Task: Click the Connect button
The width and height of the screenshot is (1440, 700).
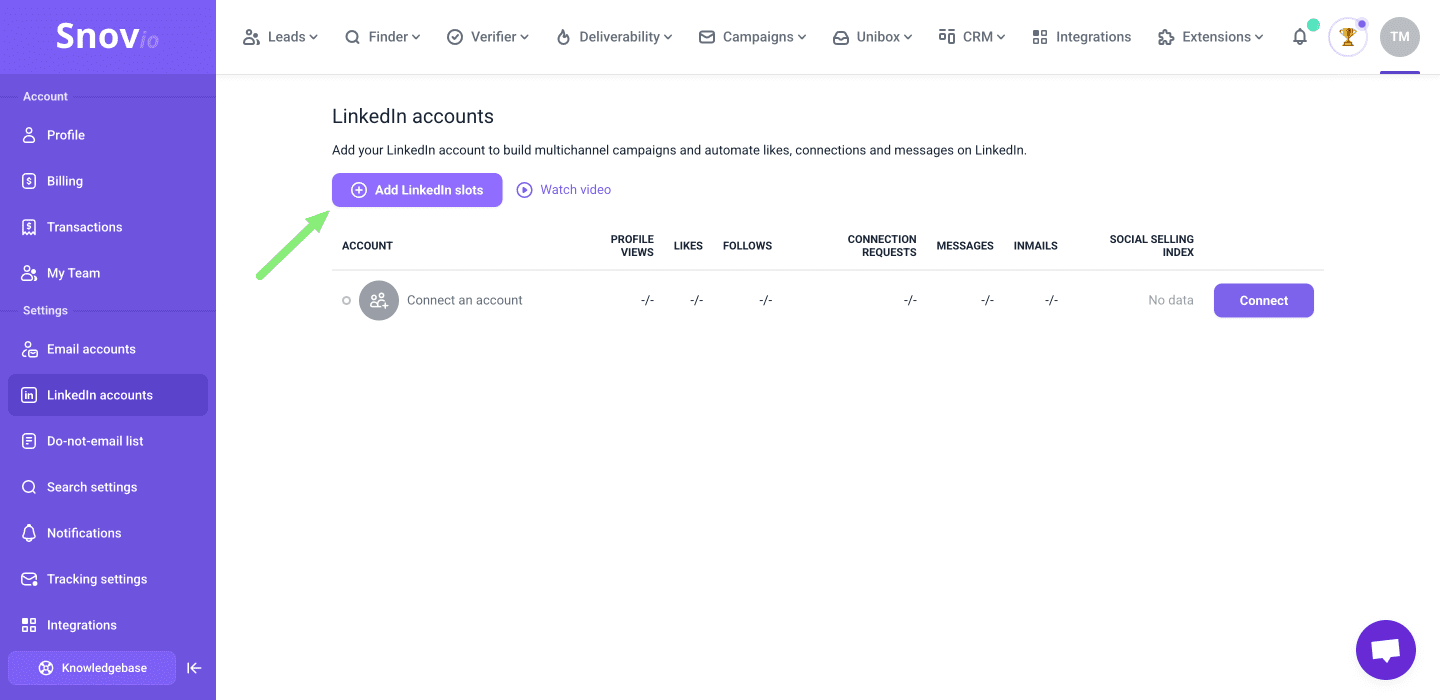Action: (1263, 300)
